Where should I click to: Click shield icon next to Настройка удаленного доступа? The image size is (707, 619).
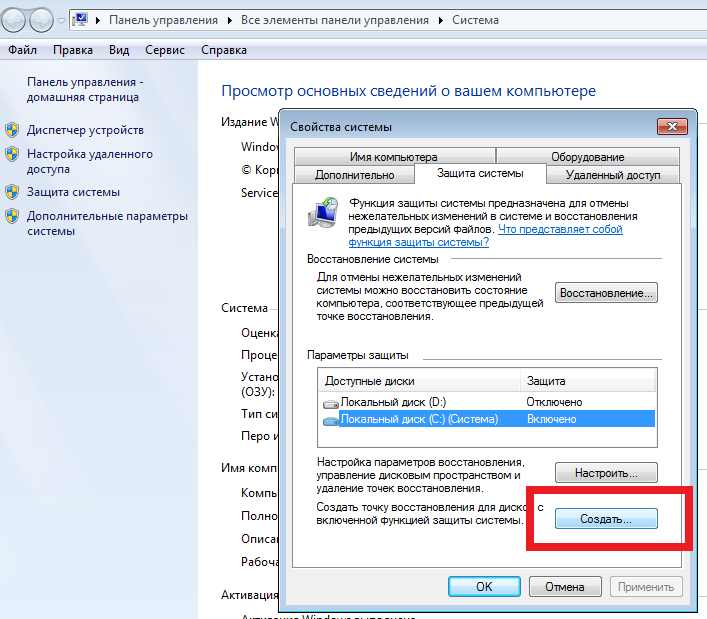point(12,154)
